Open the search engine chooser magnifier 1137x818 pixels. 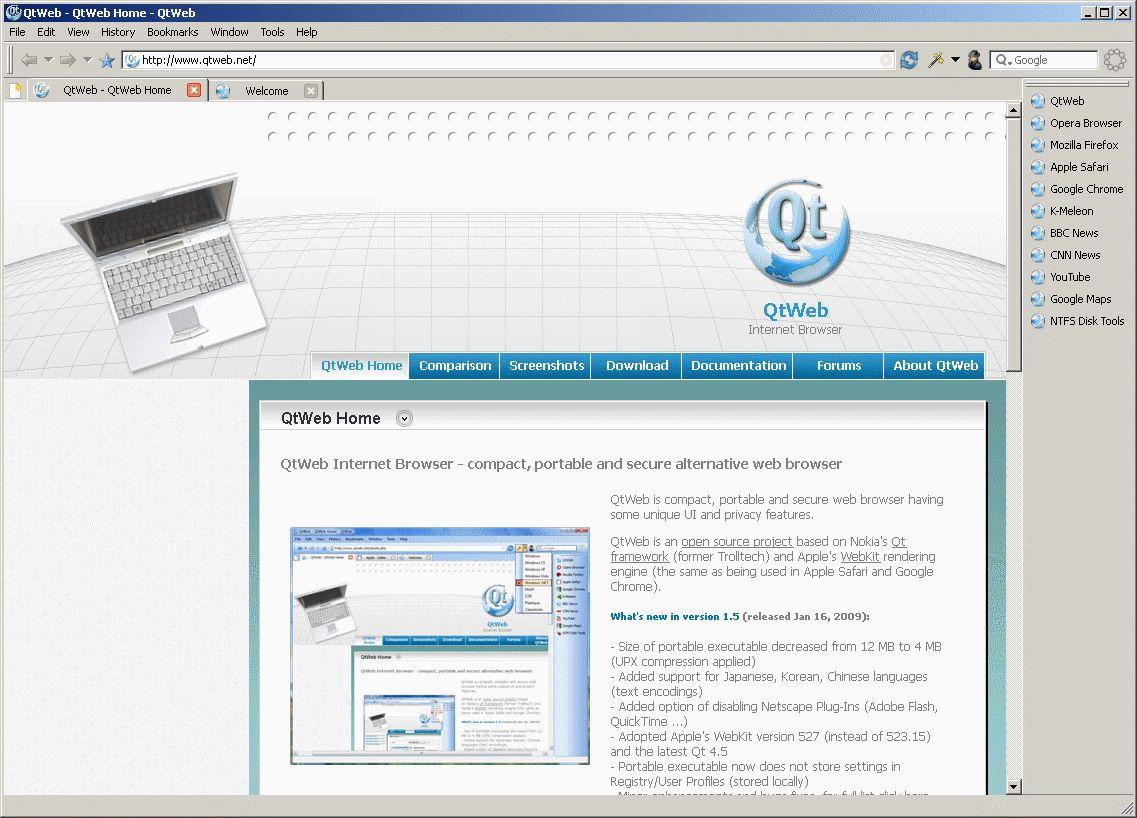click(1002, 60)
